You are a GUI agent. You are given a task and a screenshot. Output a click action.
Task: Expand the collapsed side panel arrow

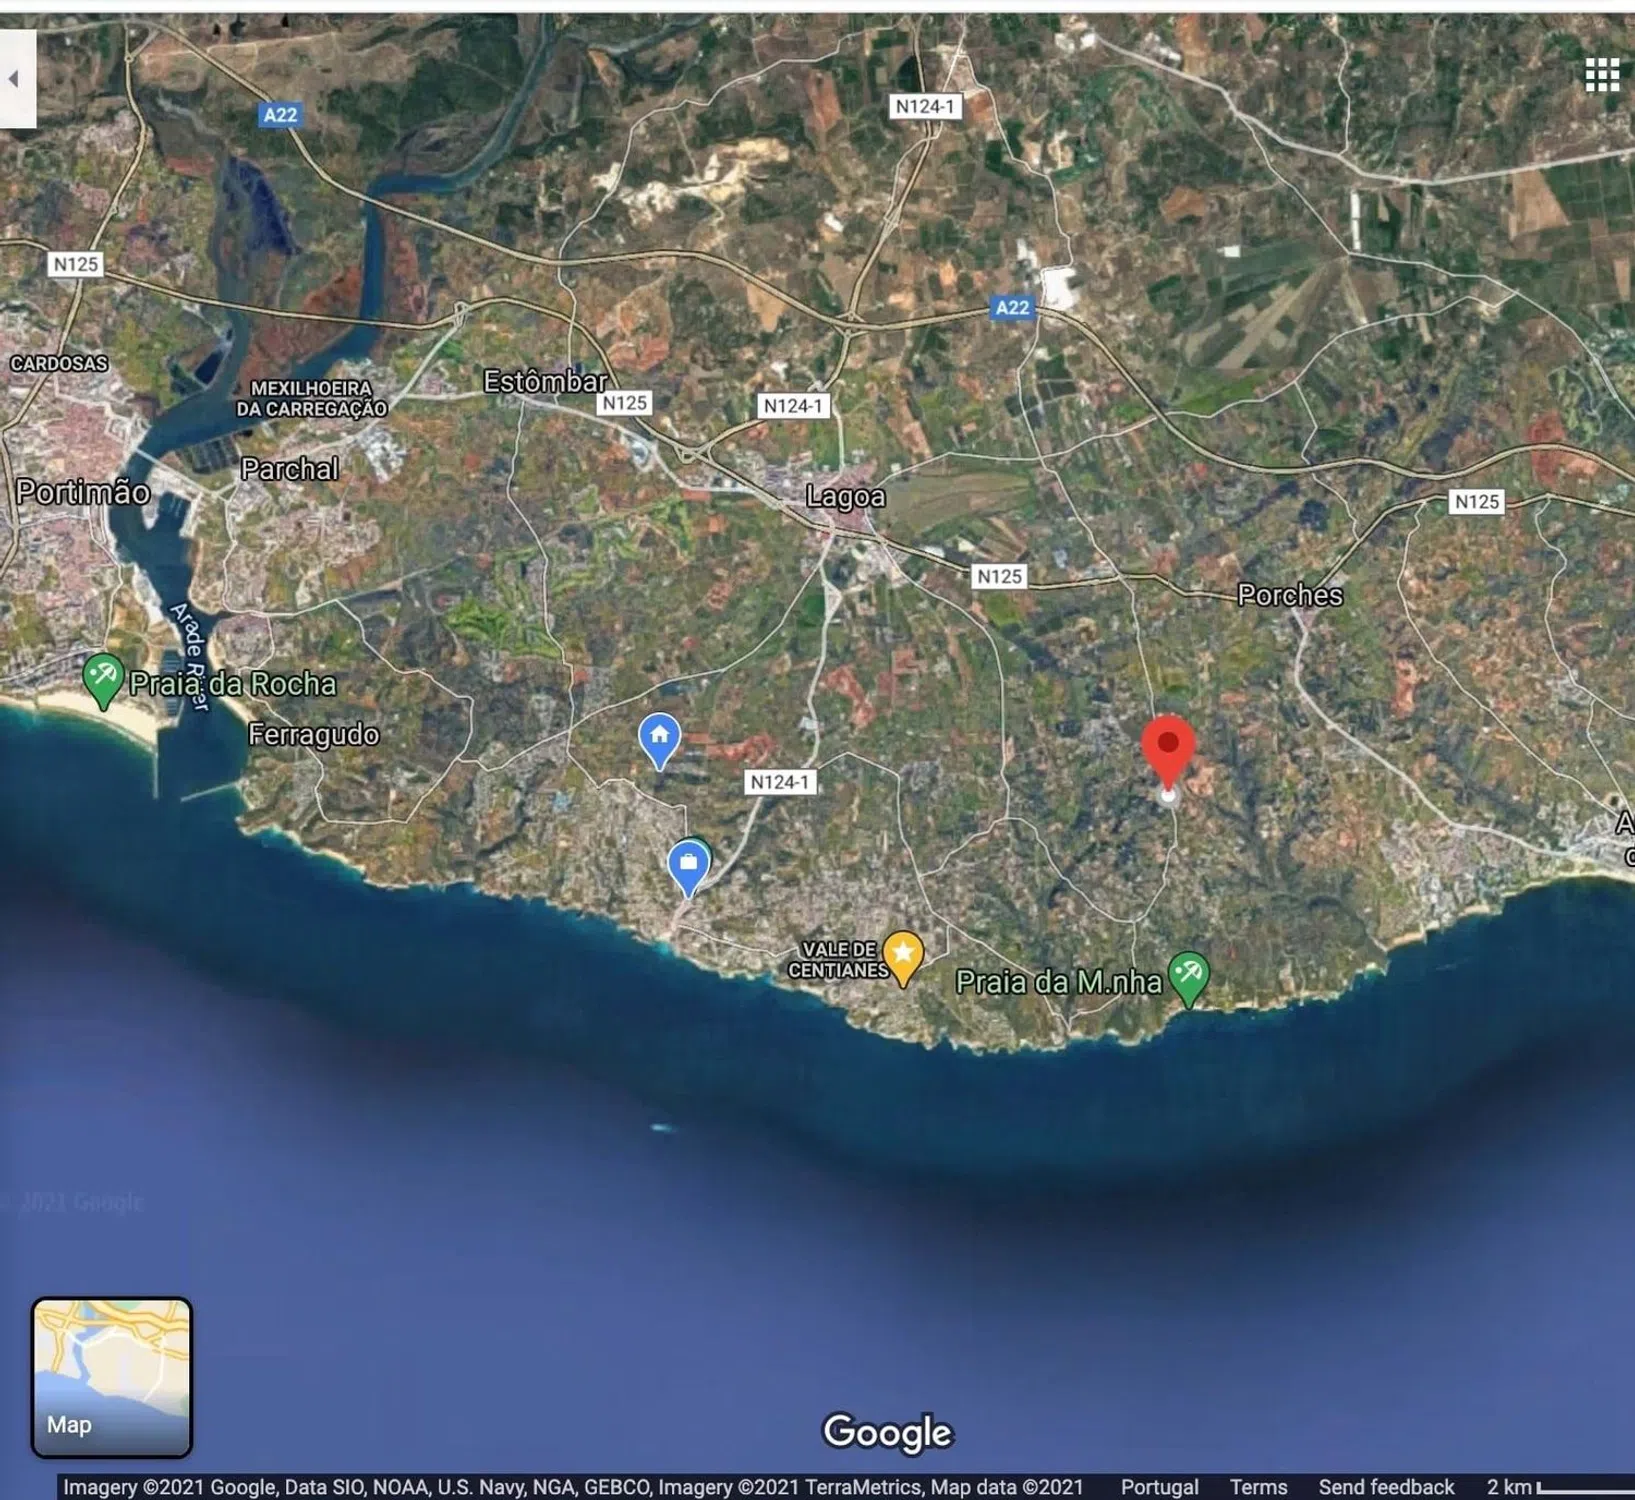pos(16,78)
